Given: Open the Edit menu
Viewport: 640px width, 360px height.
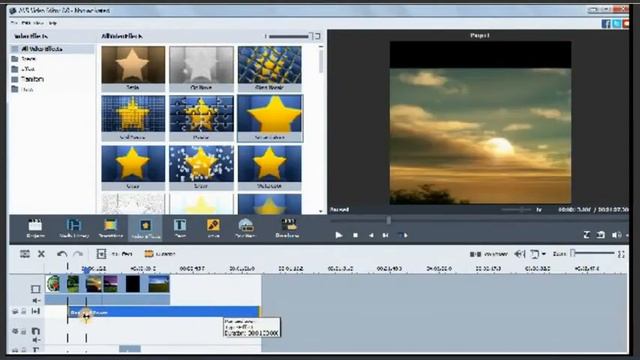Looking at the screenshot, I should pos(26,23).
